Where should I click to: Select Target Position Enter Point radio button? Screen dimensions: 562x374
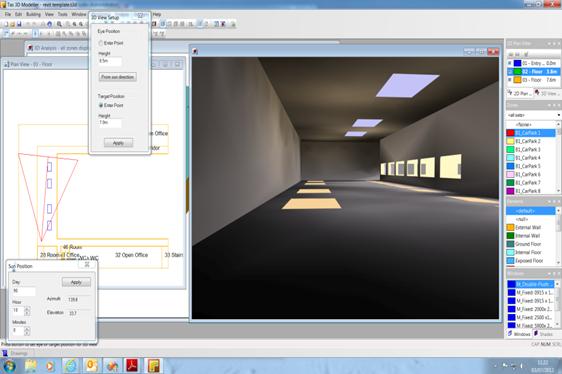click(101, 105)
